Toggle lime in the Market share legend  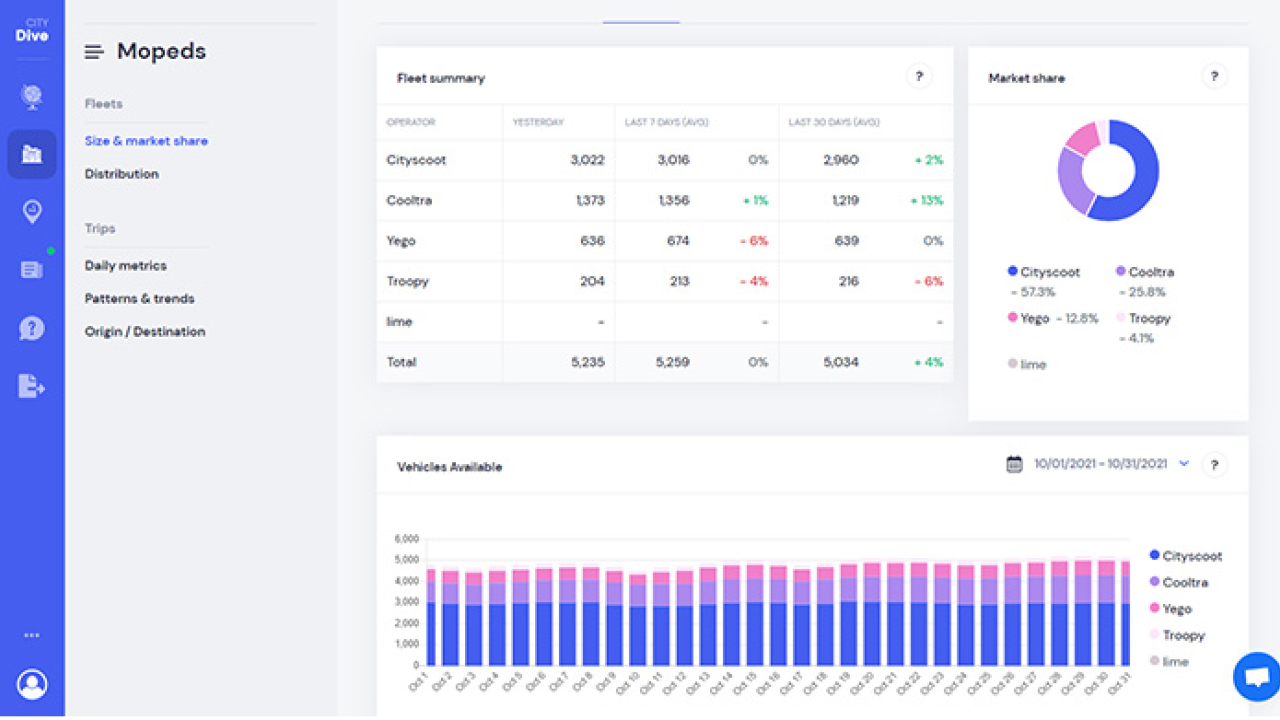pos(1027,364)
